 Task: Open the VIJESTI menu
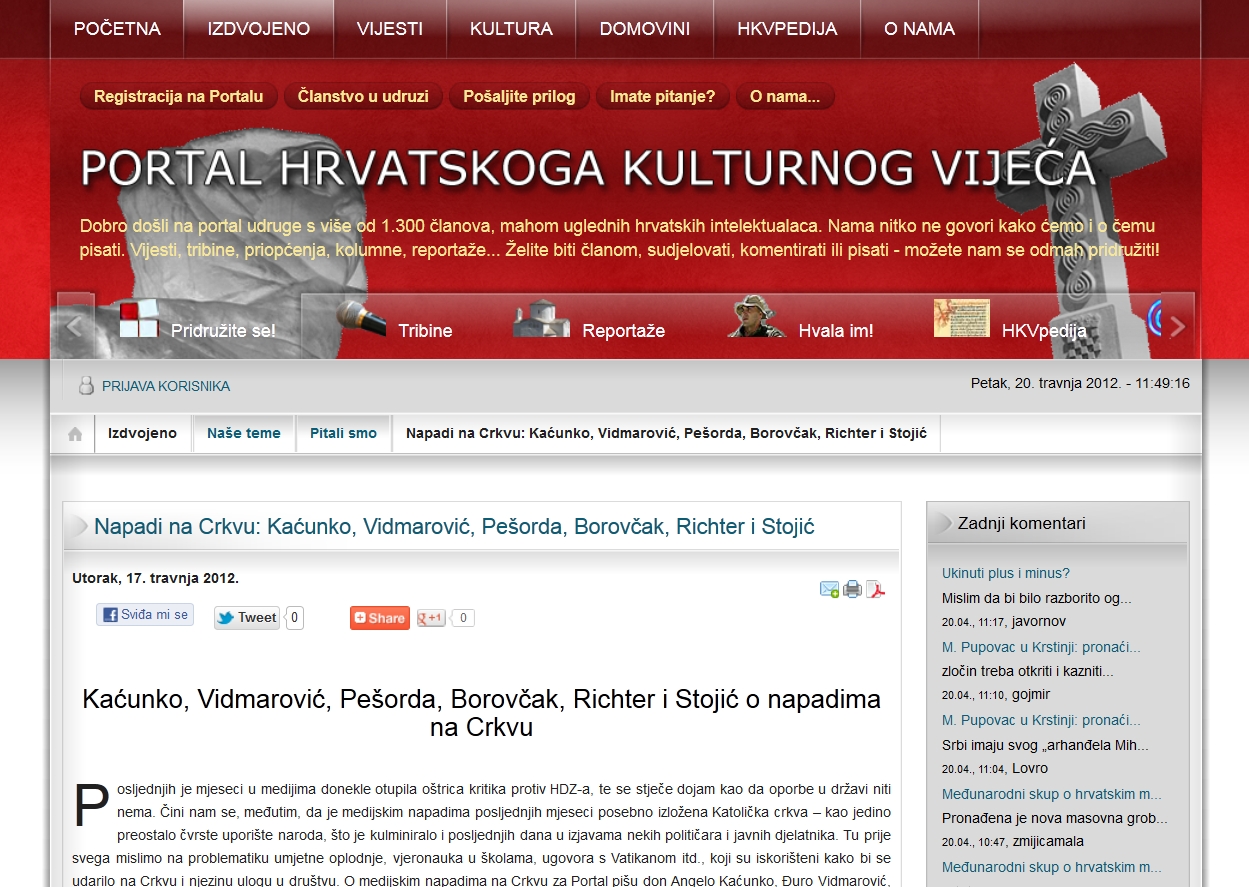coord(390,29)
